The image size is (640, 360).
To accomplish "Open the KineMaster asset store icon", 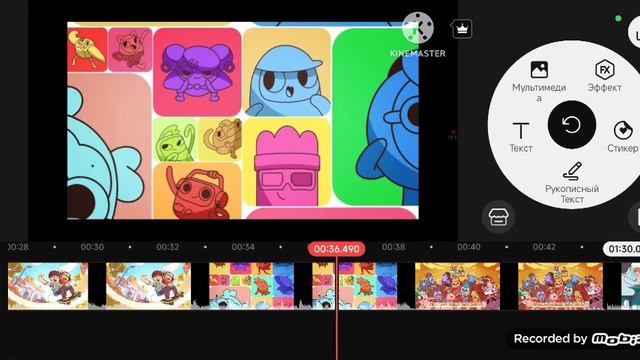I will (498, 217).
